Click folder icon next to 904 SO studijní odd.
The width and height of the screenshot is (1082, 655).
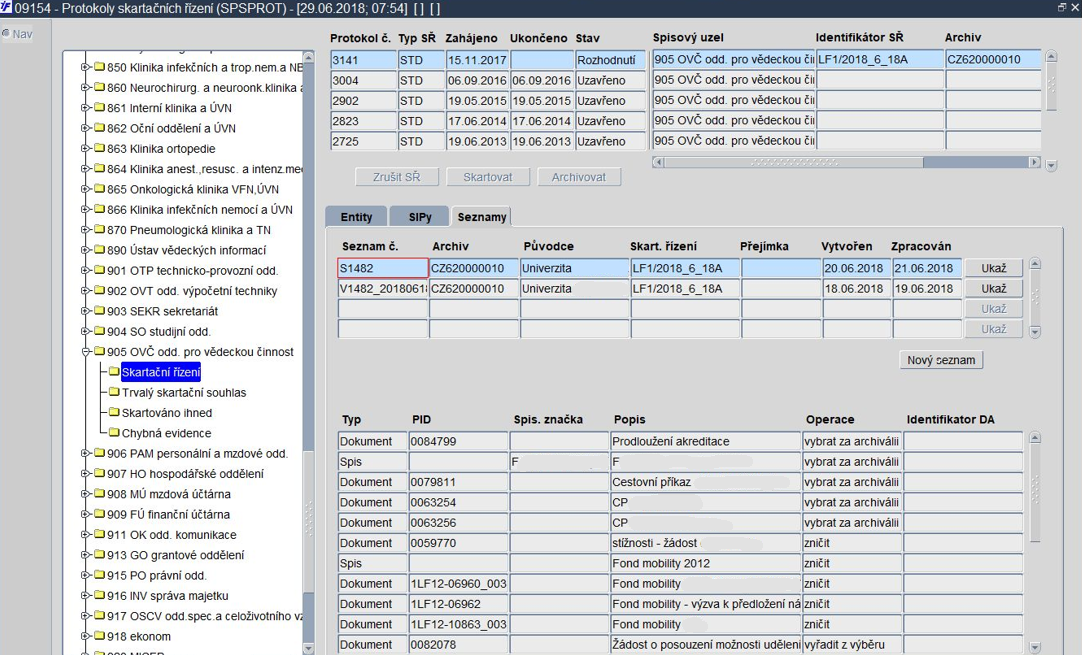coord(99,331)
